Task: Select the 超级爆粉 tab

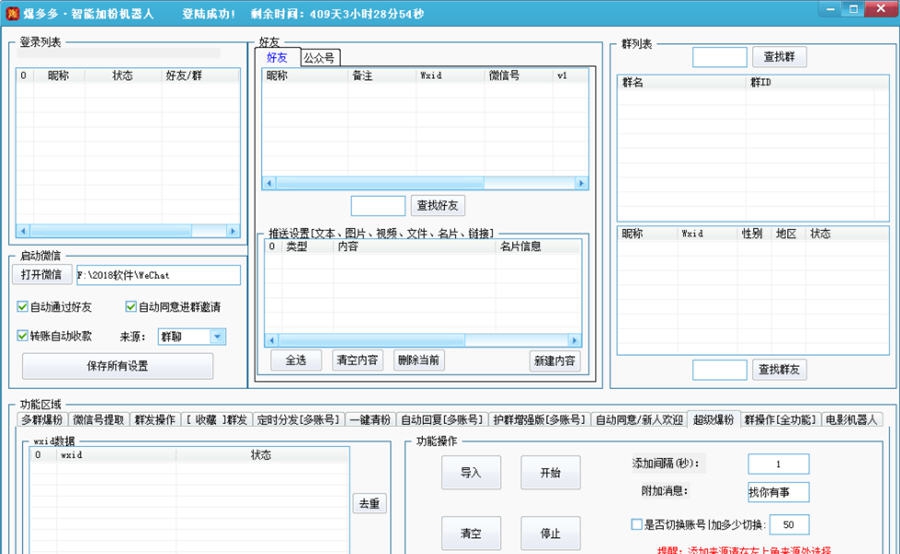Action: [713, 419]
